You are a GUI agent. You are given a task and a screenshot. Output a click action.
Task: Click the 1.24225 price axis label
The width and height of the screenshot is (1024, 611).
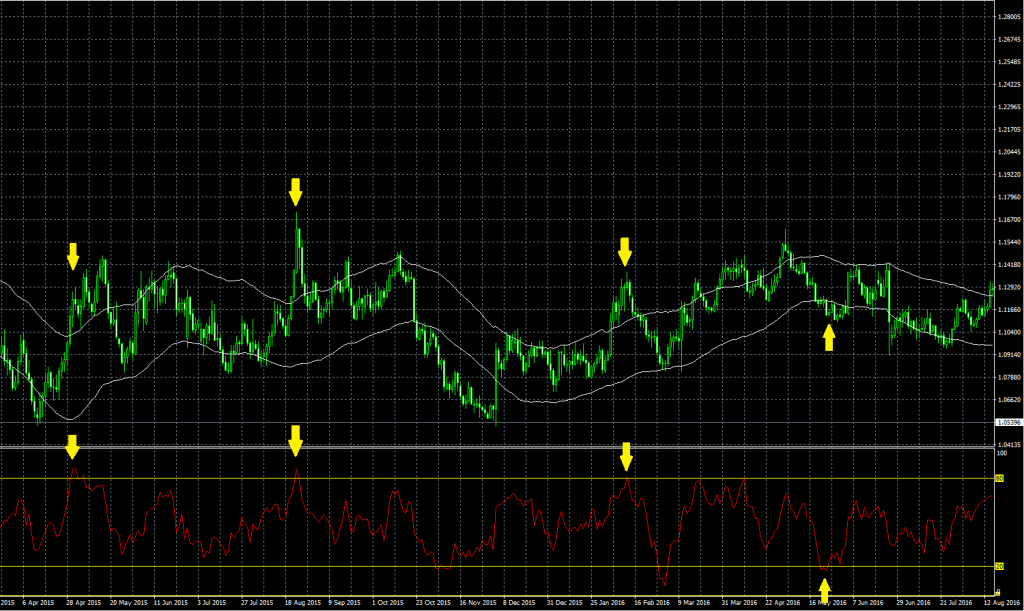point(1010,85)
